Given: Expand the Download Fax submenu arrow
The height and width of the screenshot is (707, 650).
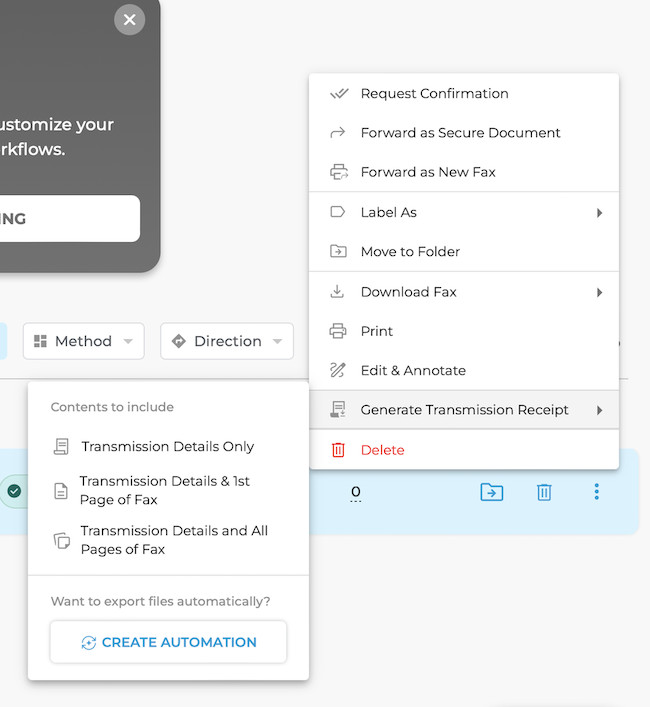Looking at the screenshot, I should [x=599, y=293].
